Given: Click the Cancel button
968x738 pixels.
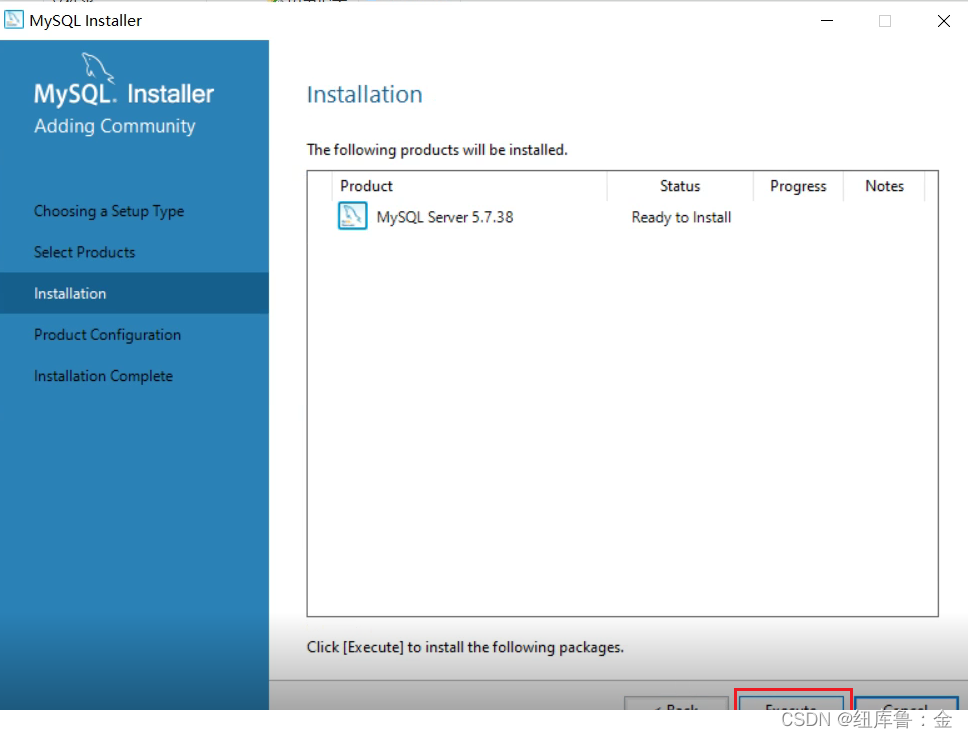Looking at the screenshot, I should (x=906, y=703).
